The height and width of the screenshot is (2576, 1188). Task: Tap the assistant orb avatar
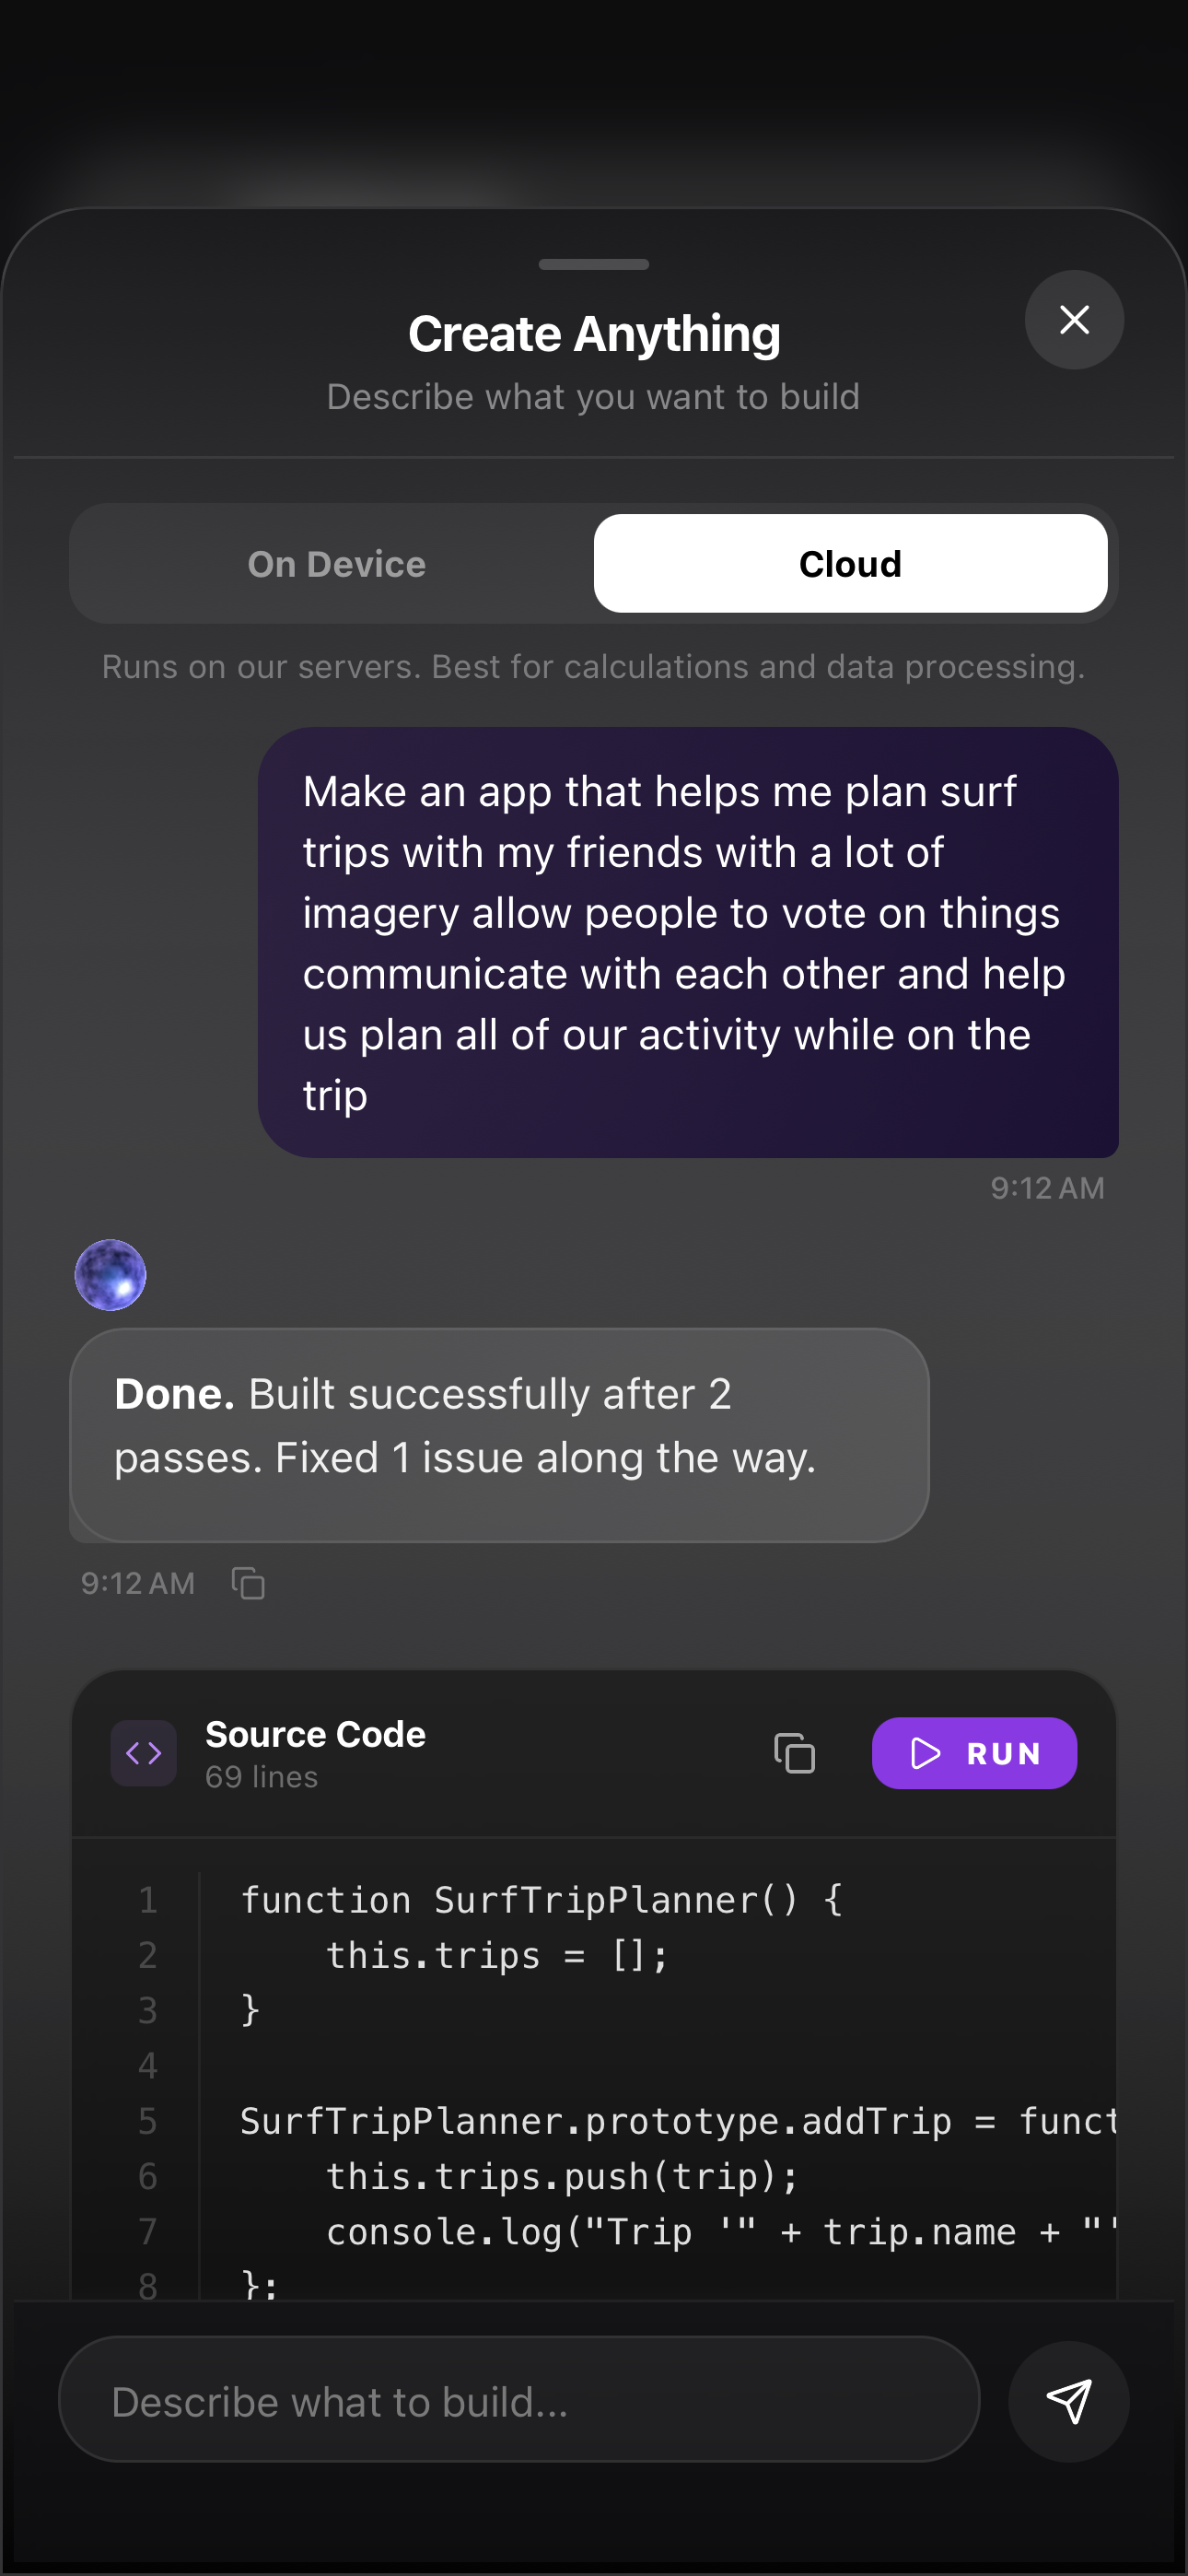[x=111, y=1275]
